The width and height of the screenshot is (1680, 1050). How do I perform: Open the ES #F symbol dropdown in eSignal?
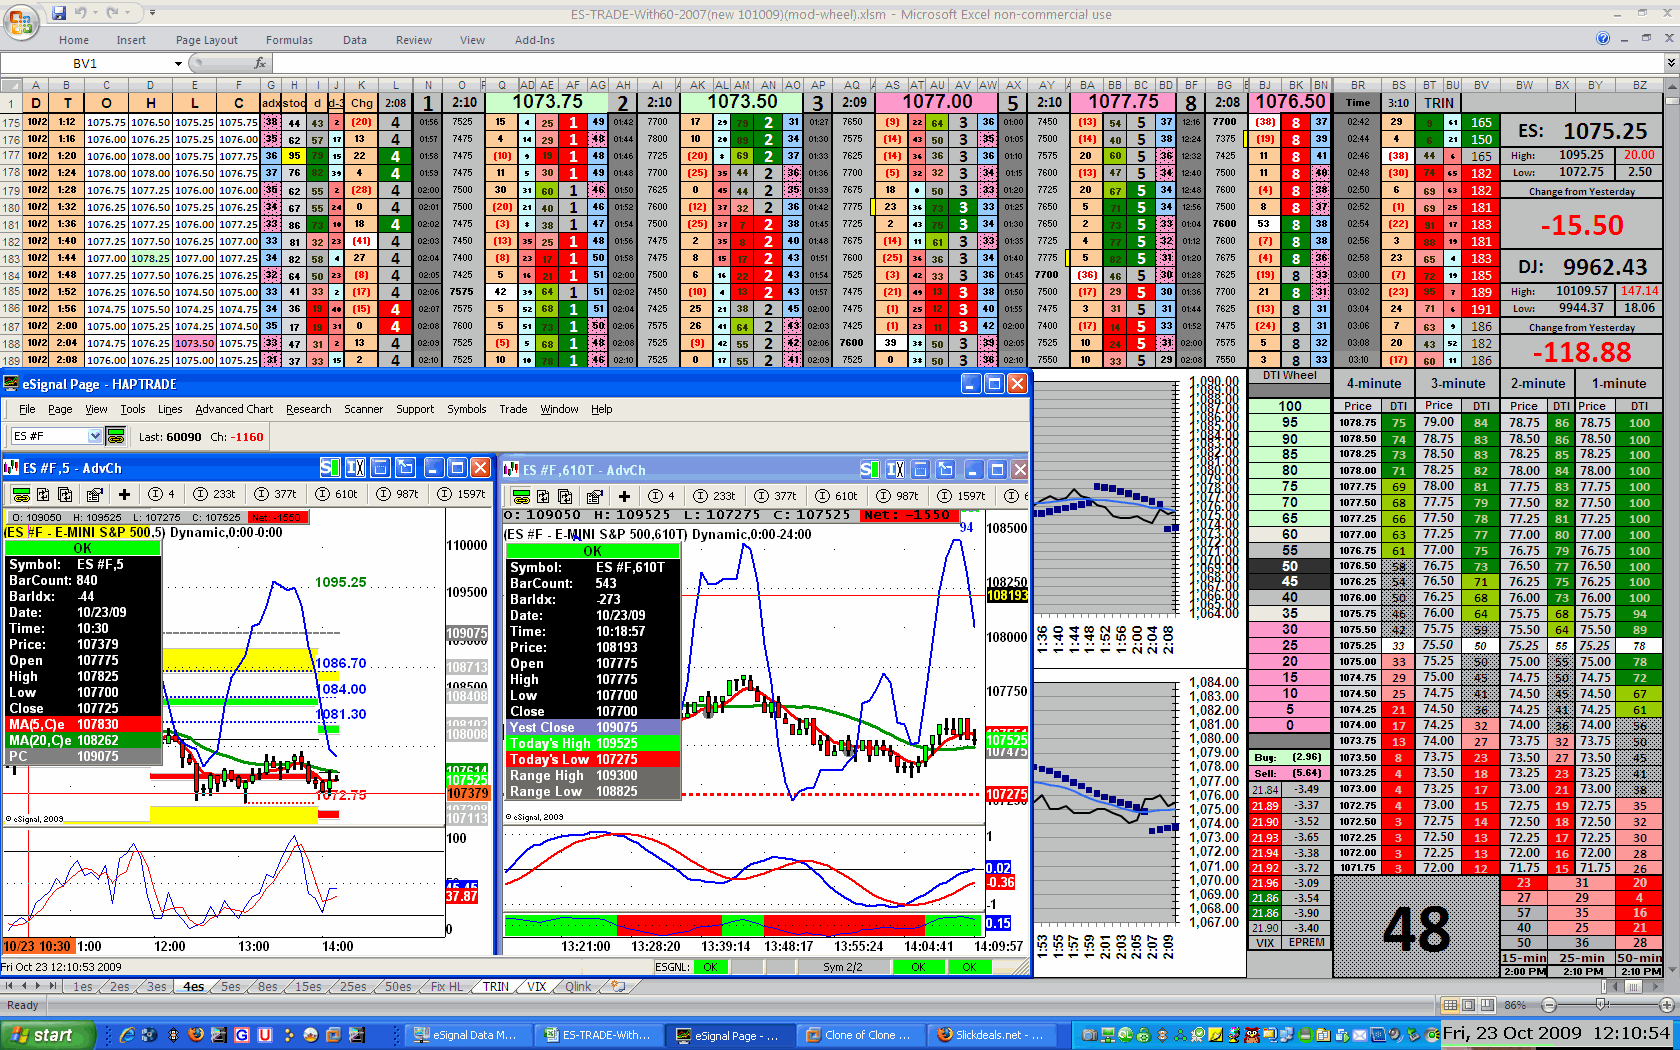[x=95, y=436]
